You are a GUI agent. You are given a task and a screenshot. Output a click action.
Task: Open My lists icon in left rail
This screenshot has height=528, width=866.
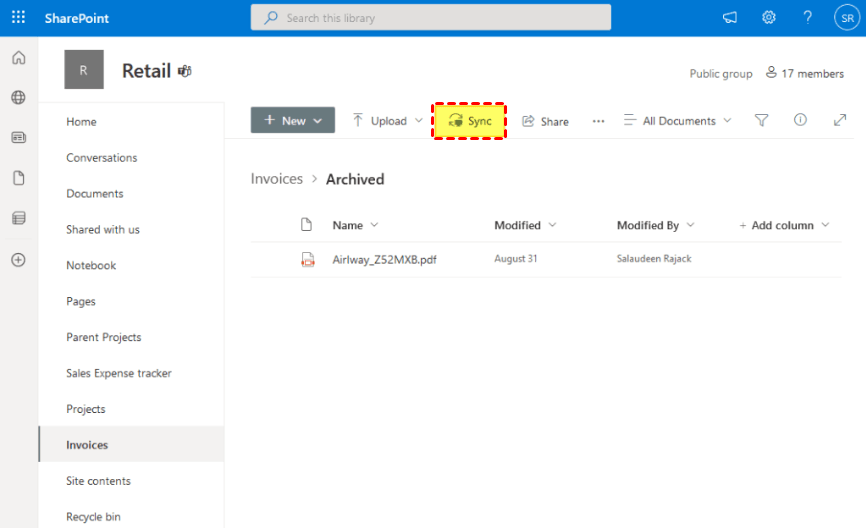[19, 218]
